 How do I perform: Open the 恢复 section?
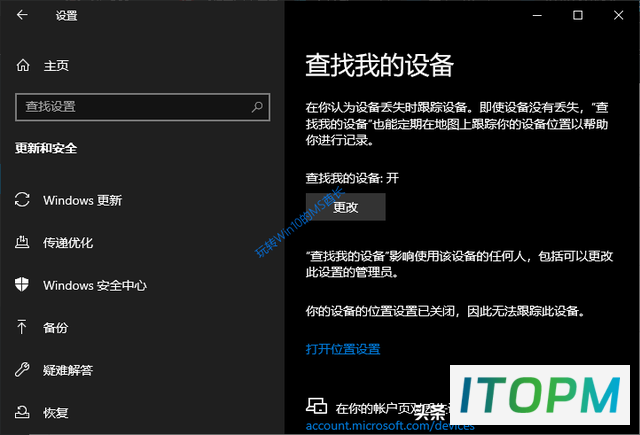tap(56, 413)
